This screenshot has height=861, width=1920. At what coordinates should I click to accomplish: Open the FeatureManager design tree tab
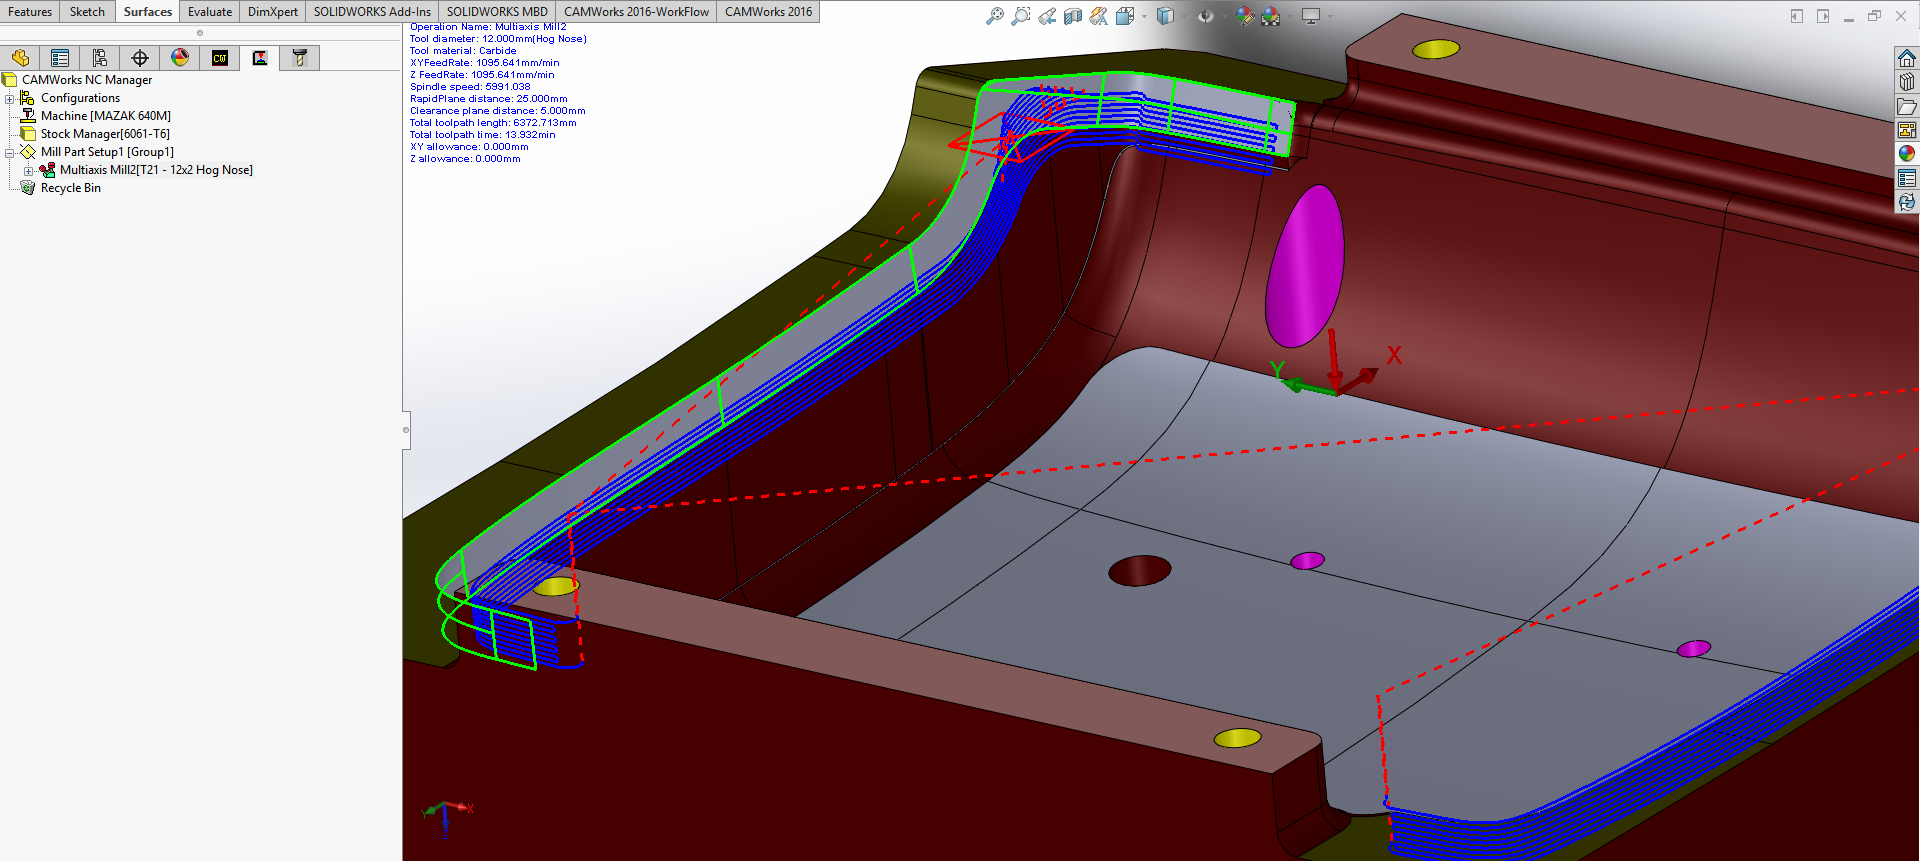[x=20, y=58]
